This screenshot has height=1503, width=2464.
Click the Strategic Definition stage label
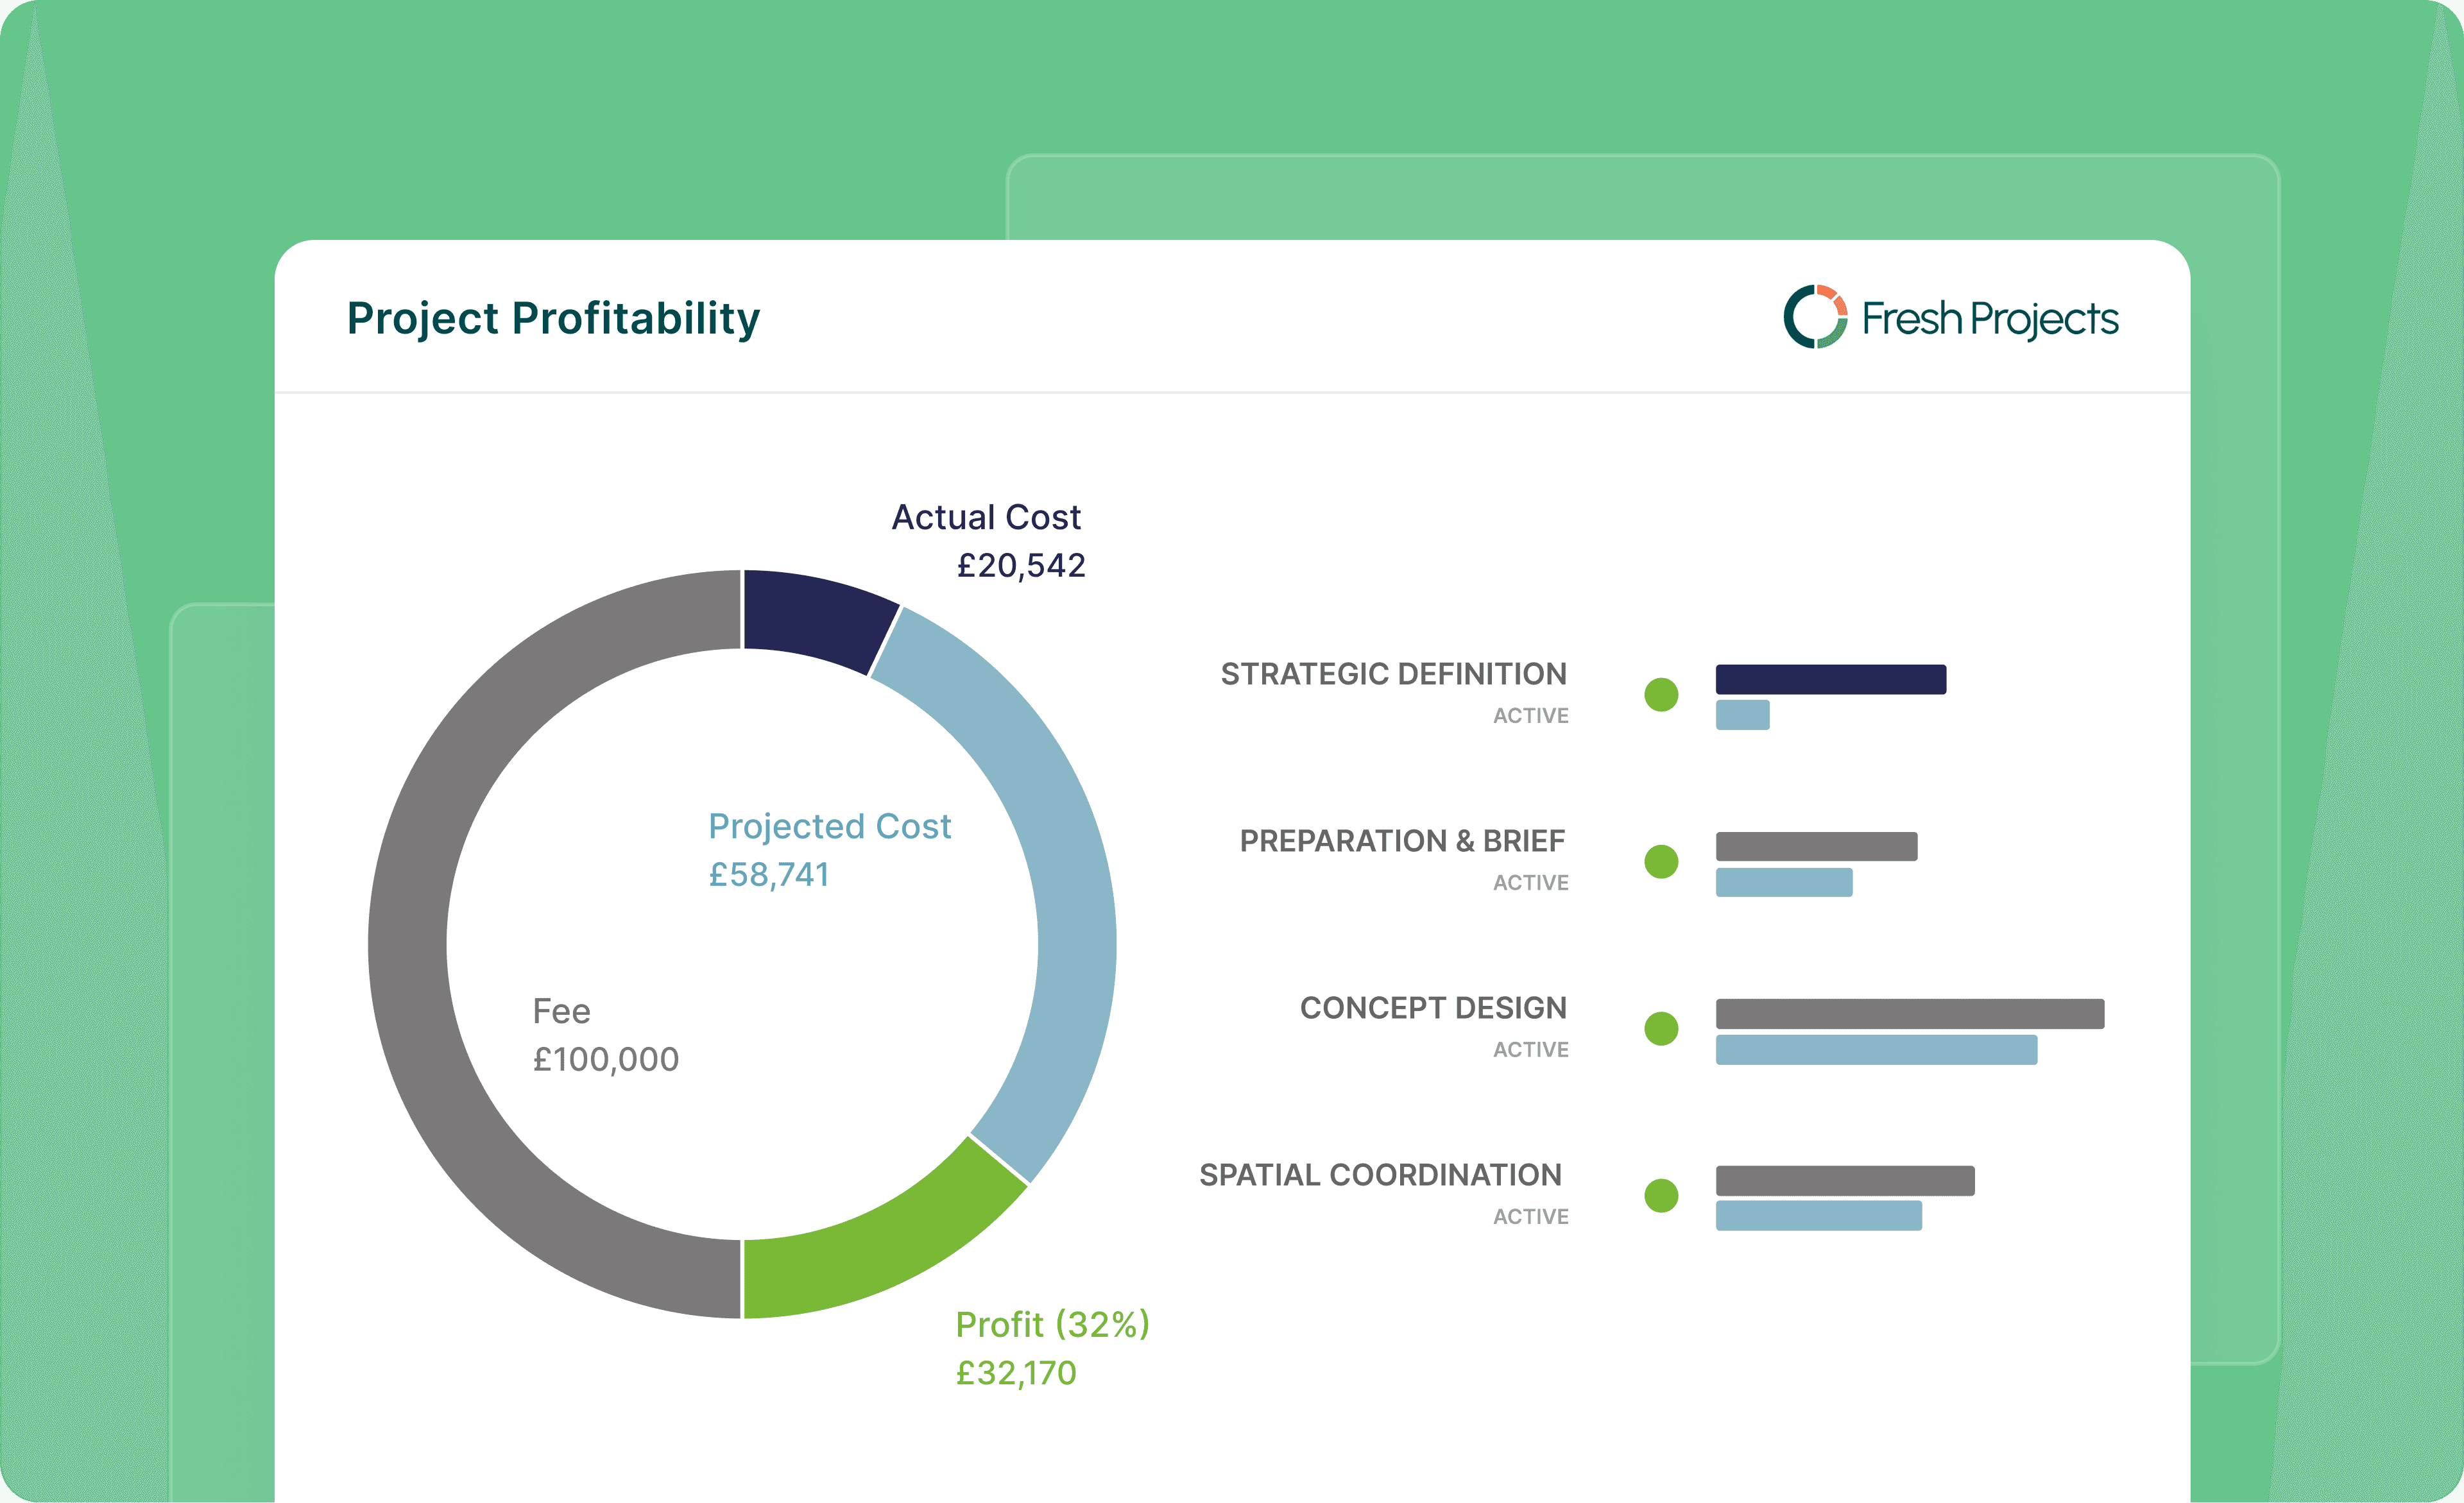point(1393,674)
